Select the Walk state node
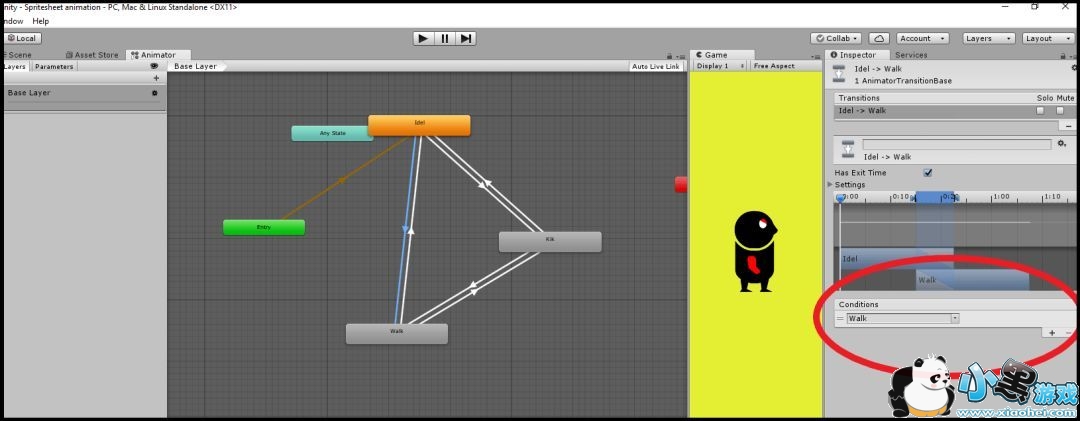Viewport: 1080px width, 421px height. click(397, 333)
